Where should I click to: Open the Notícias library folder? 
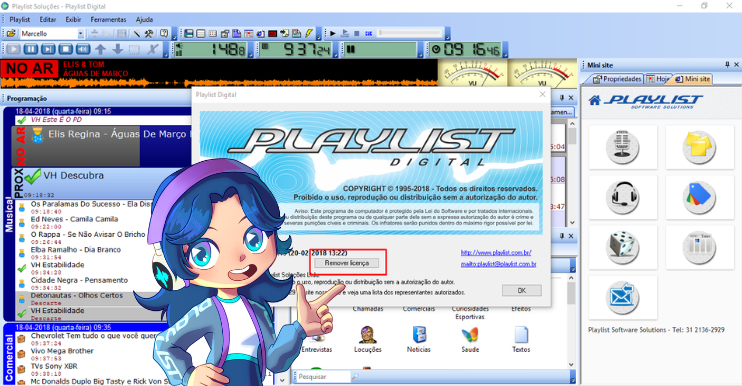point(419,340)
